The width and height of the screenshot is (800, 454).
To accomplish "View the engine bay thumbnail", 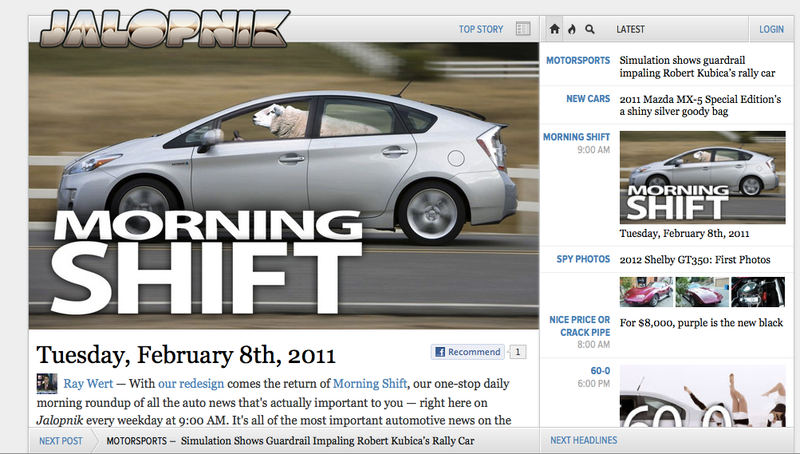I will [758, 292].
